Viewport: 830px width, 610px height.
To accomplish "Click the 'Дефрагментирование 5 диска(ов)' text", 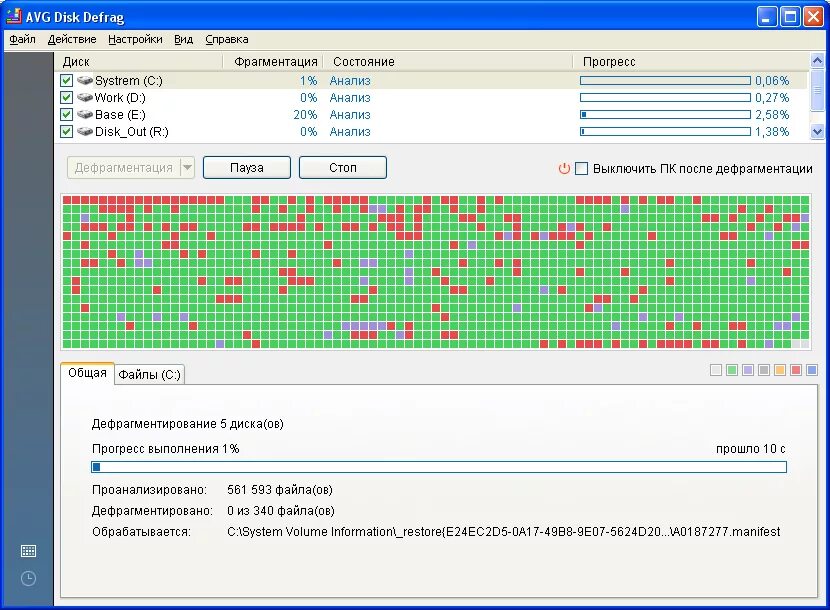I will (x=187, y=424).
